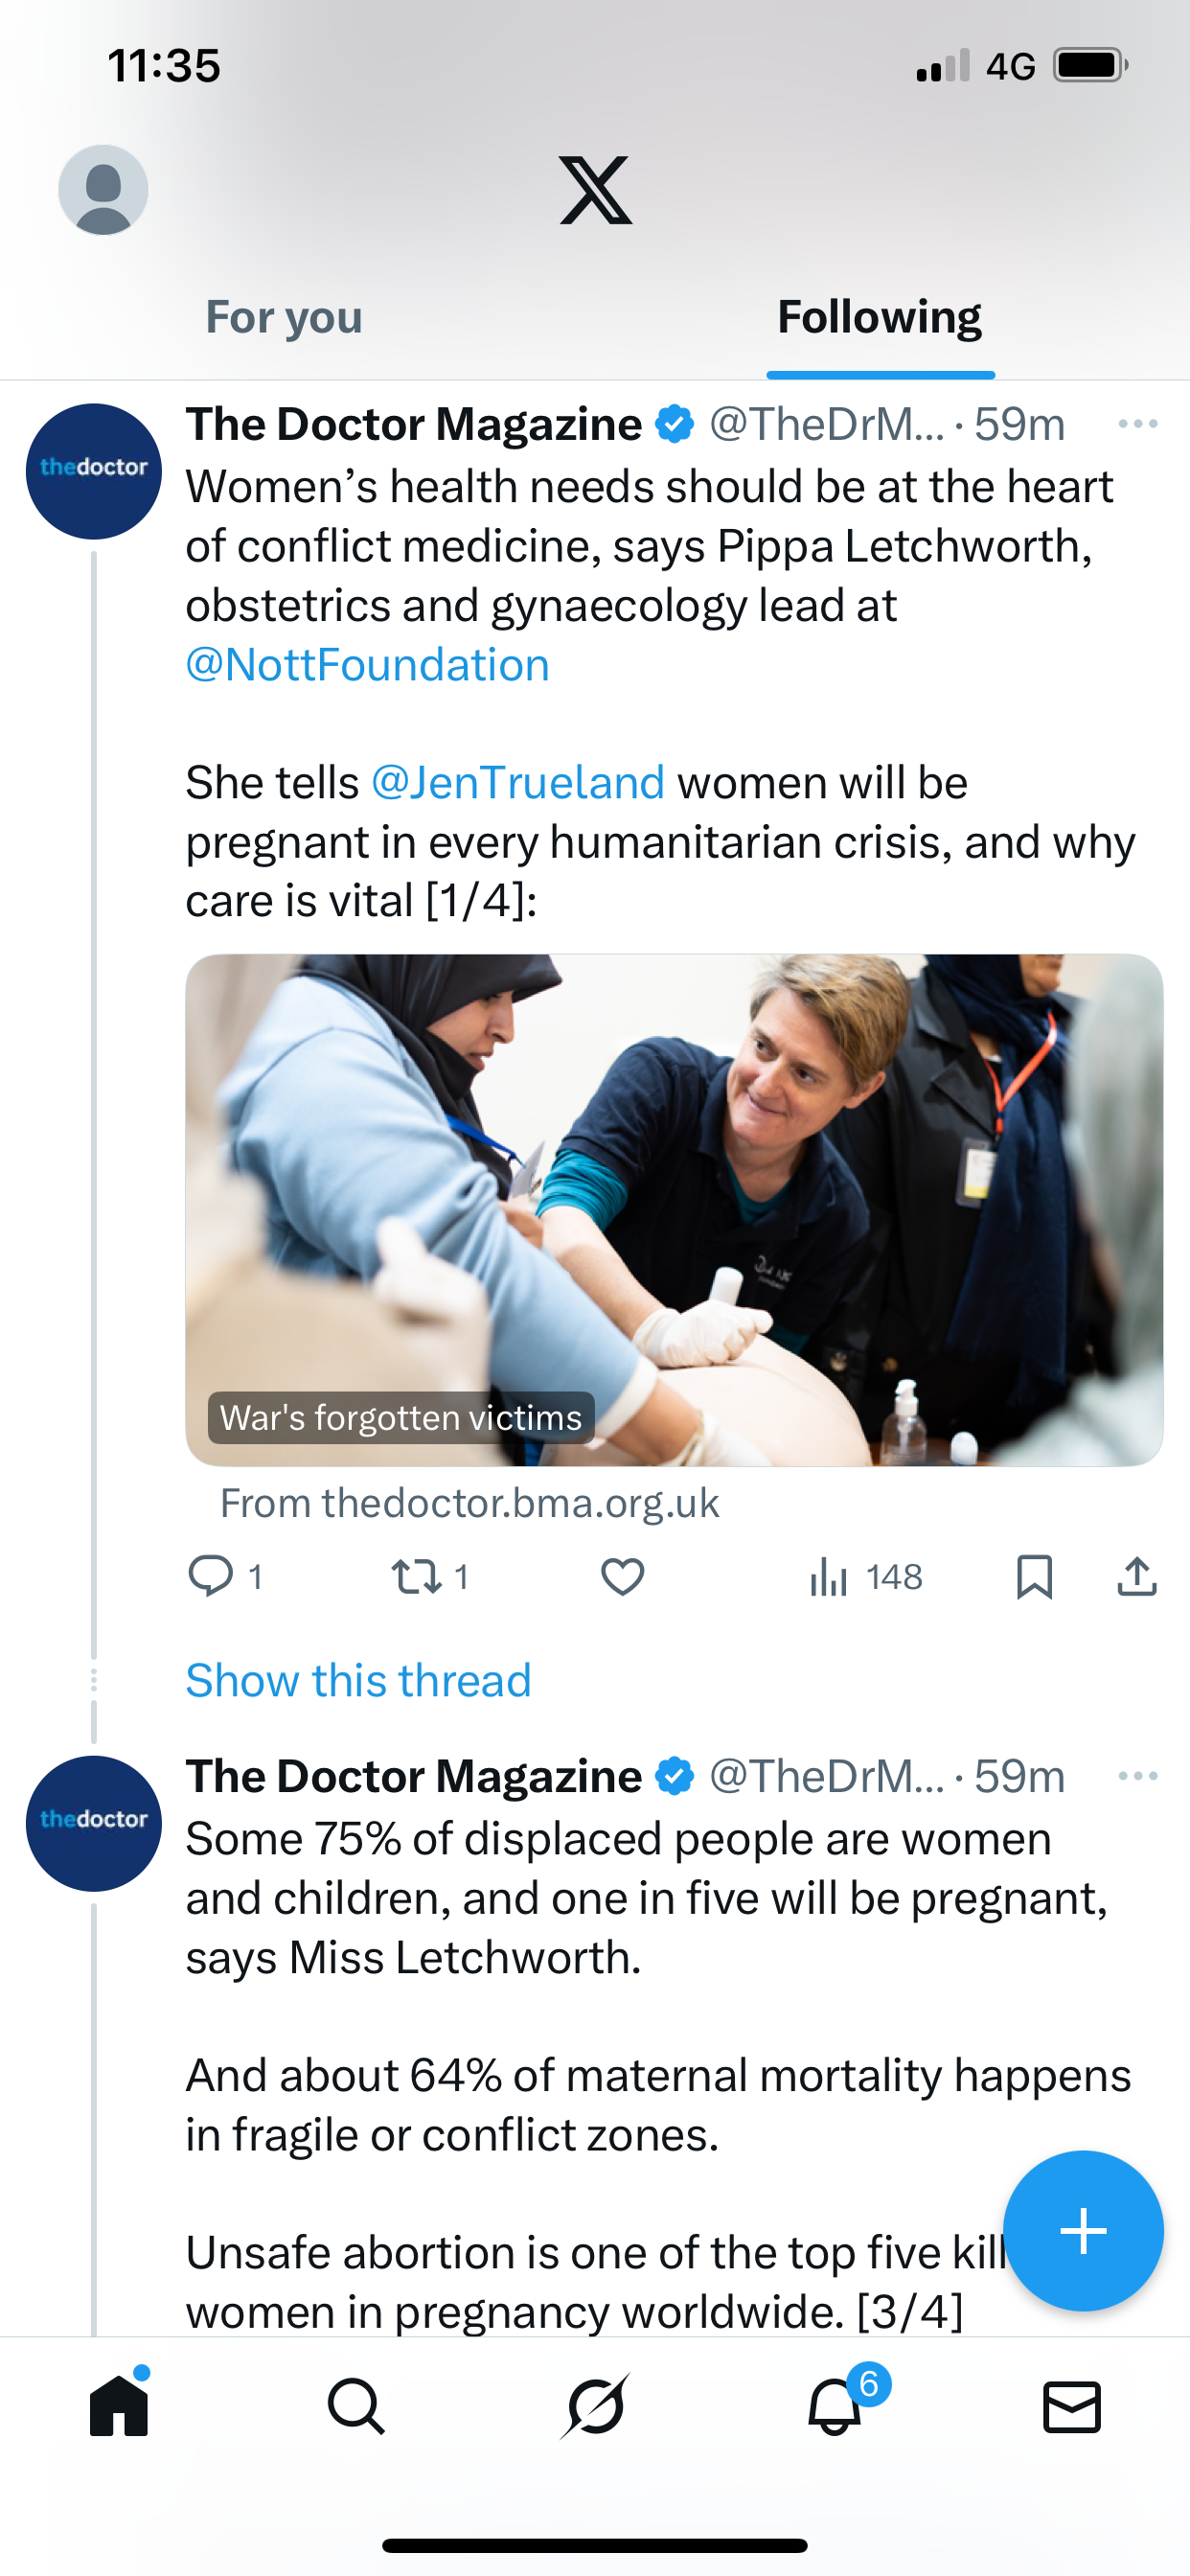Bookmark the first Doctor Magazine post

1034,1577
